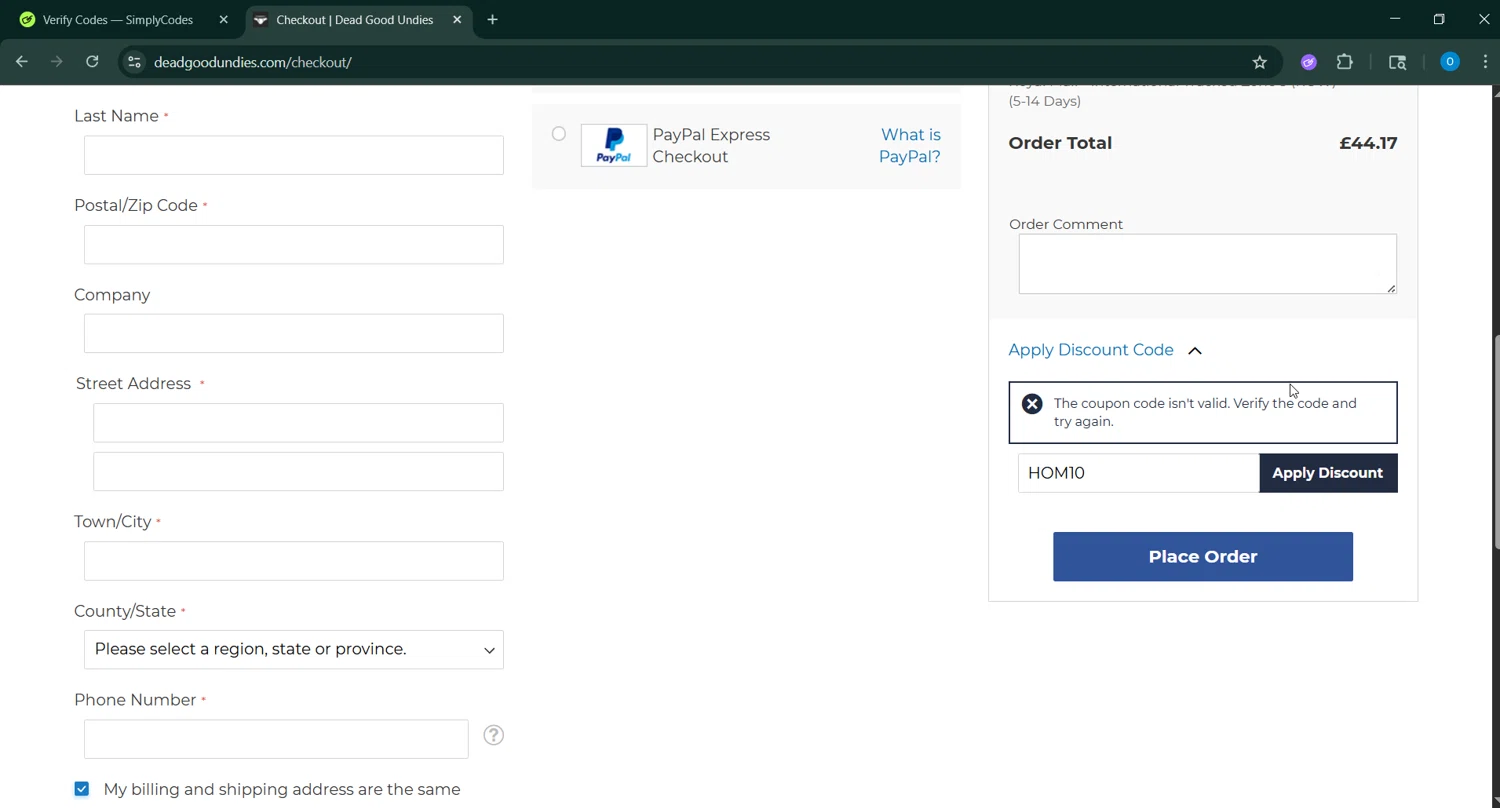This screenshot has height=808, width=1500.
Task: Open the browser profile avatar
Action: click(1449, 62)
